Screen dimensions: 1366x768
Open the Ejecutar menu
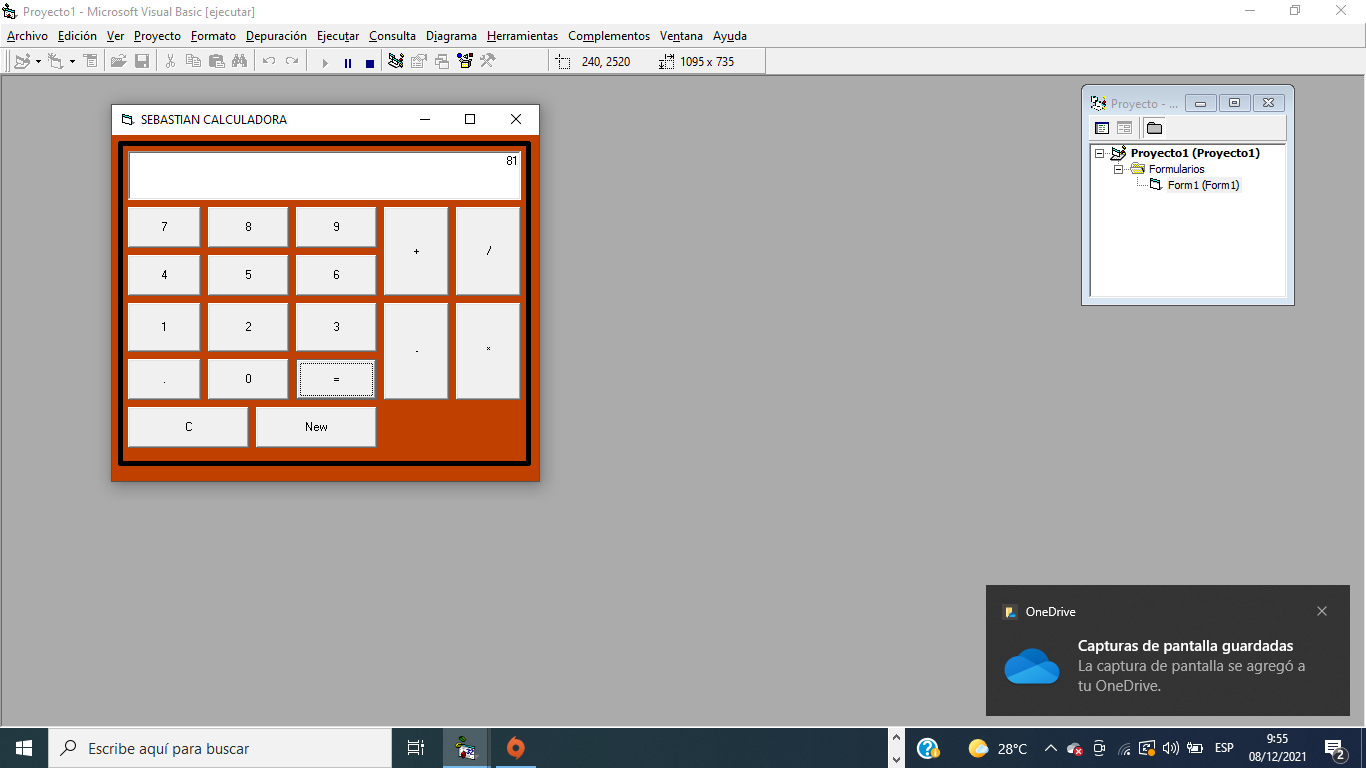[x=338, y=36]
